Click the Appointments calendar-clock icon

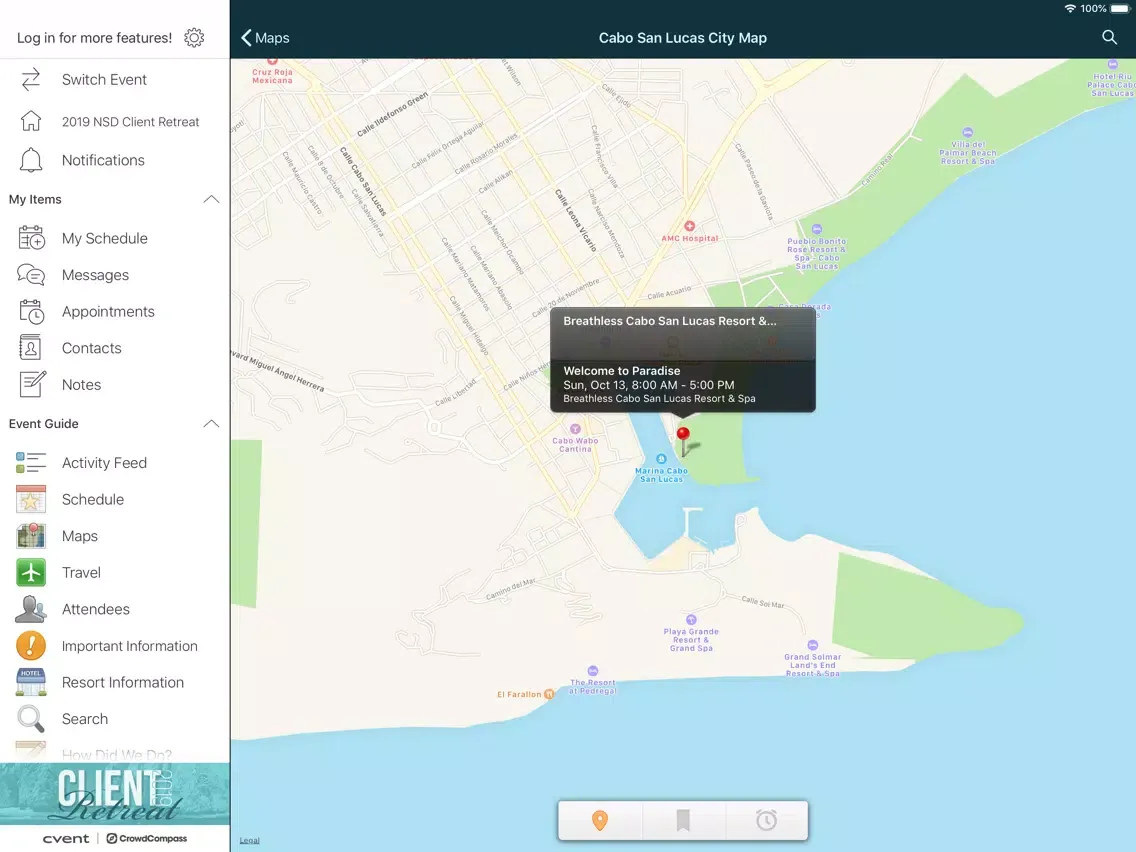tap(31, 312)
